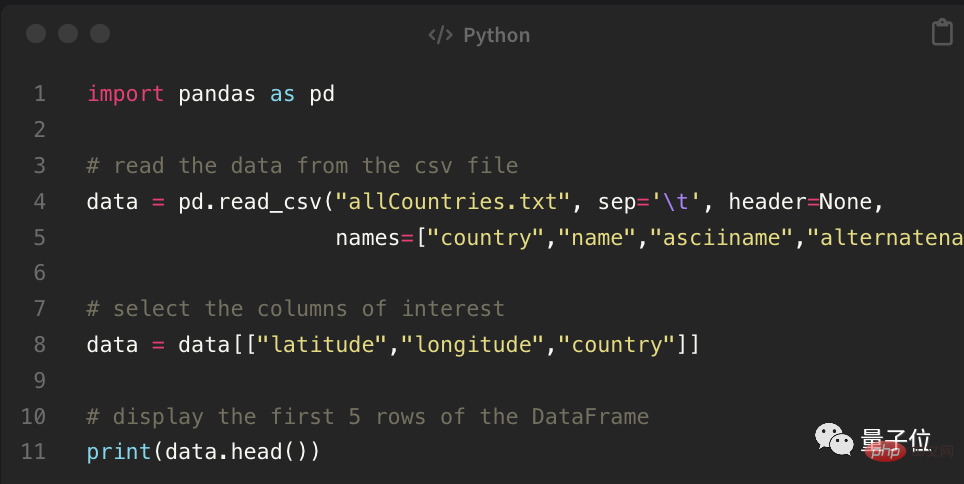Click the "latitude" string on line 8
Image resolution: width=964 pixels, height=484 pixels.
(323, 344)
